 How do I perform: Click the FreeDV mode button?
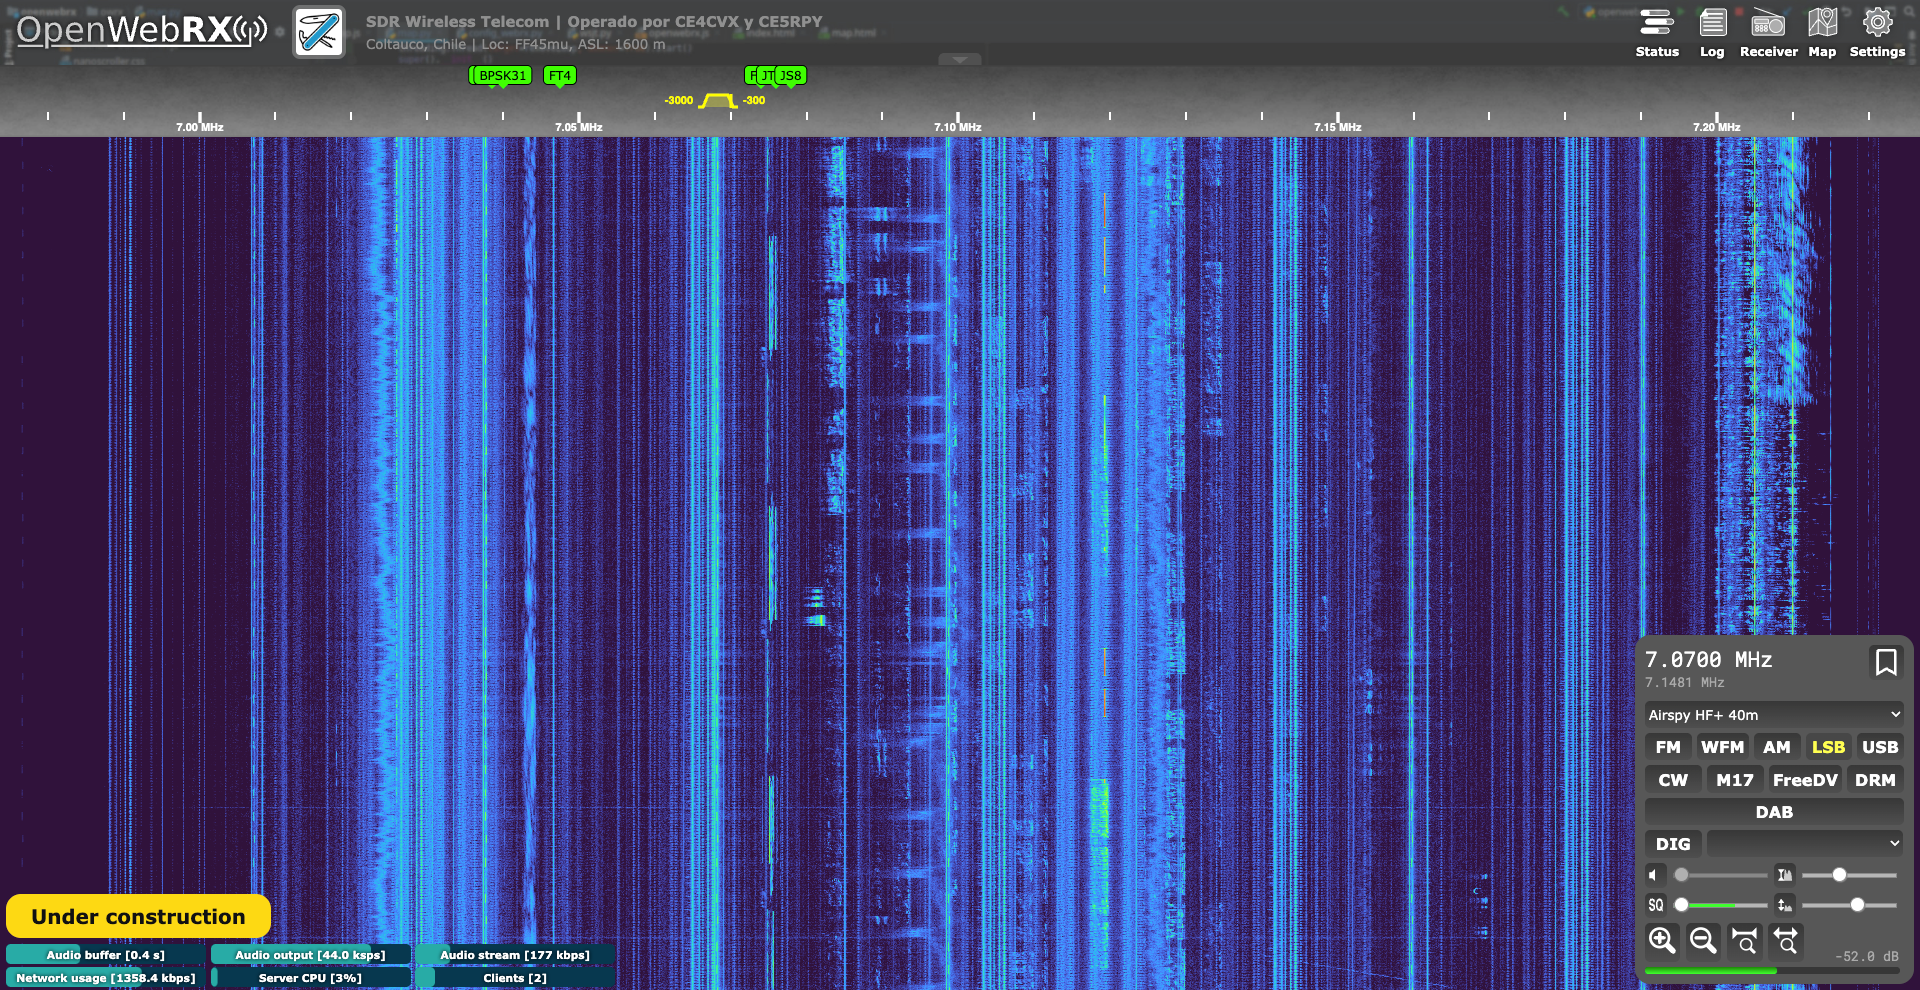pos(1804,780)
